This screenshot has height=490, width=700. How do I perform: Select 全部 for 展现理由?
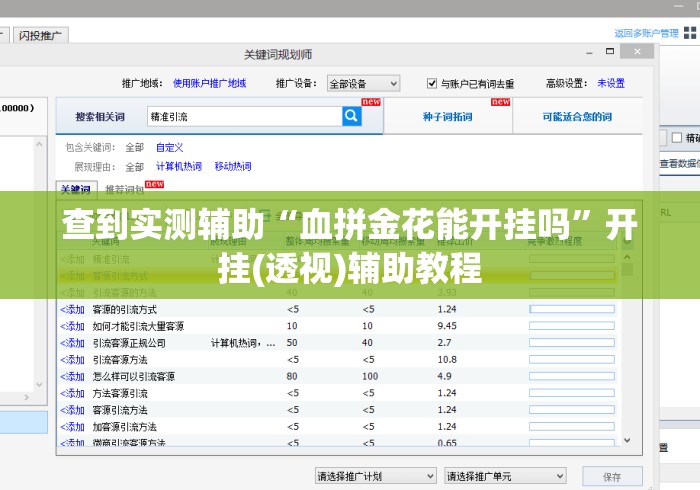click(134, 167)
